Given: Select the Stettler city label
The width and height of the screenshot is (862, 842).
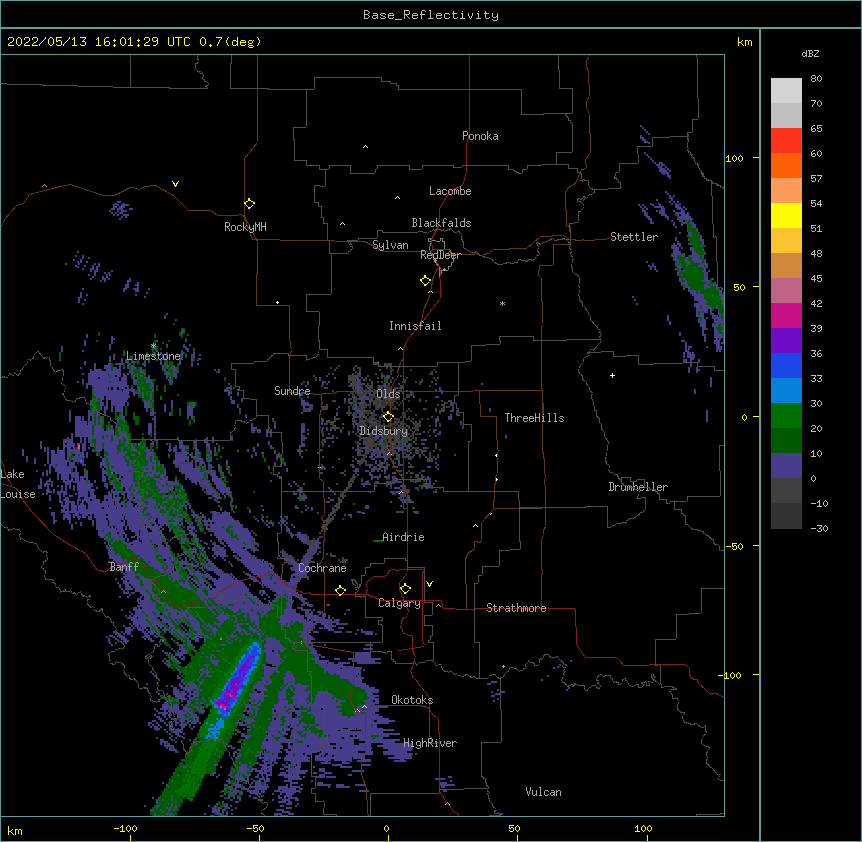Looking at the screenshot, I should click(x=634, y=237).
